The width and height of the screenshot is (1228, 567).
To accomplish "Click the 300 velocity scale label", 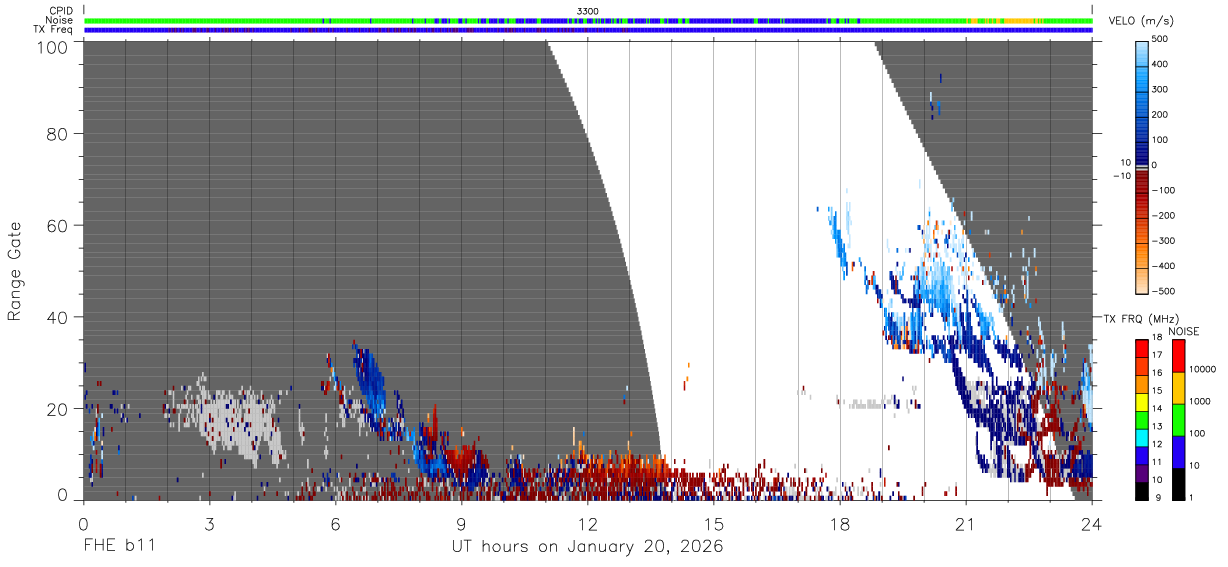I will point(1162,90).
